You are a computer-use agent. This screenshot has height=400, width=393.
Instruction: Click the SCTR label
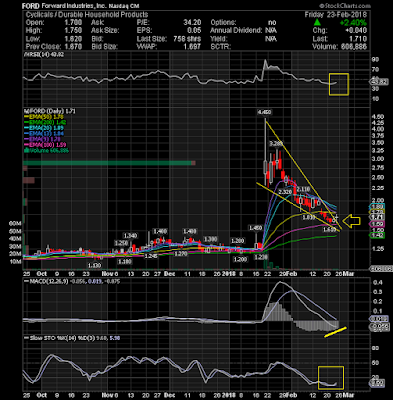(220, 47)
